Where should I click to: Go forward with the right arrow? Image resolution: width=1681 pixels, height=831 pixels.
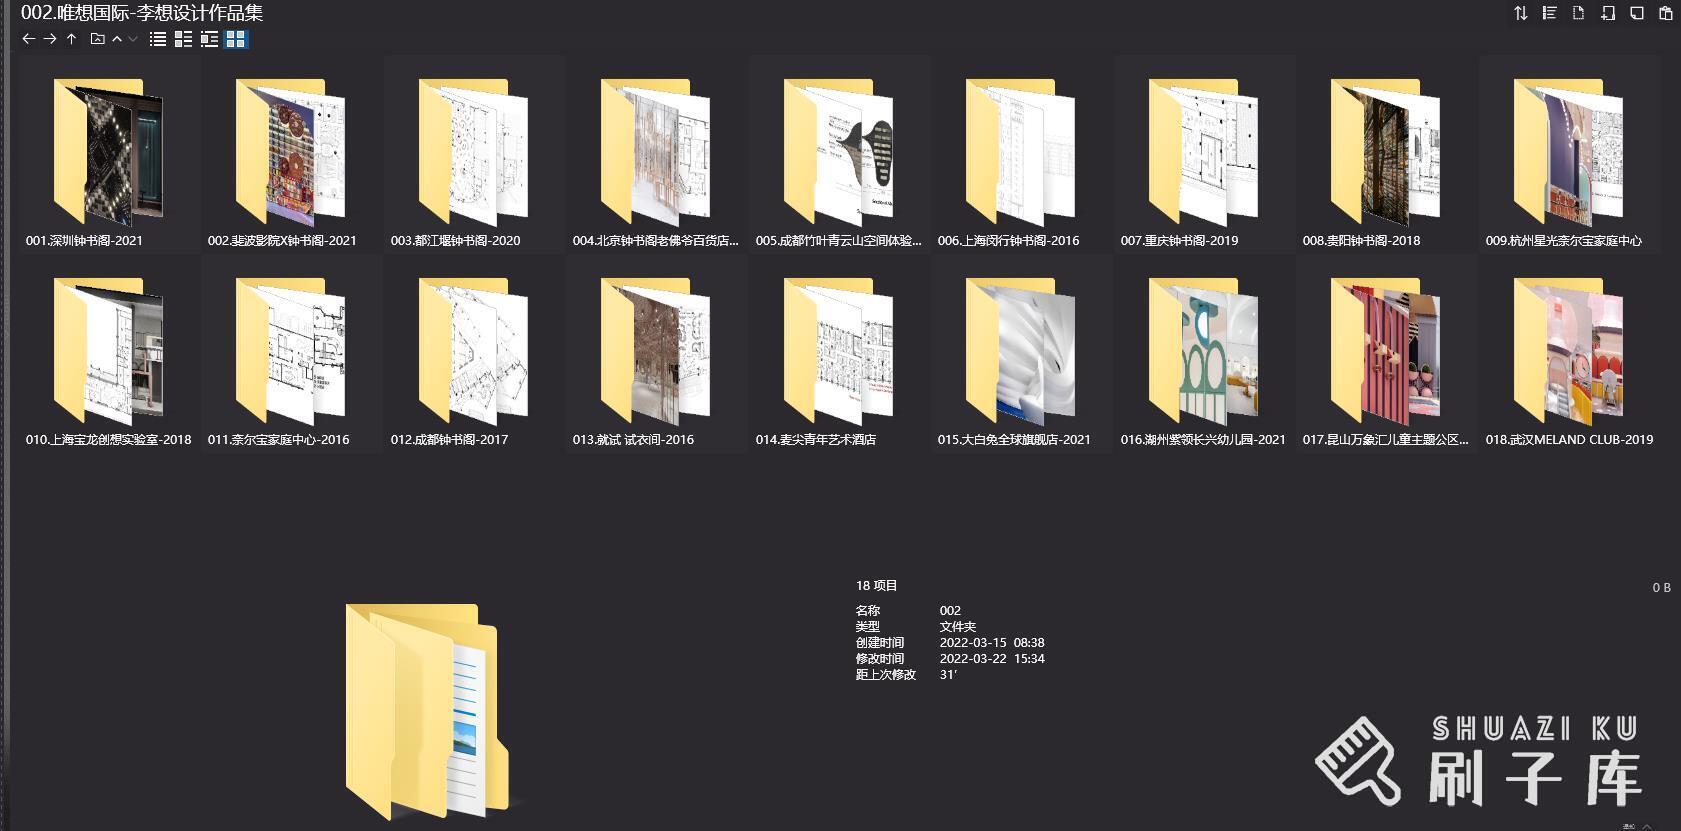(49, 39)
